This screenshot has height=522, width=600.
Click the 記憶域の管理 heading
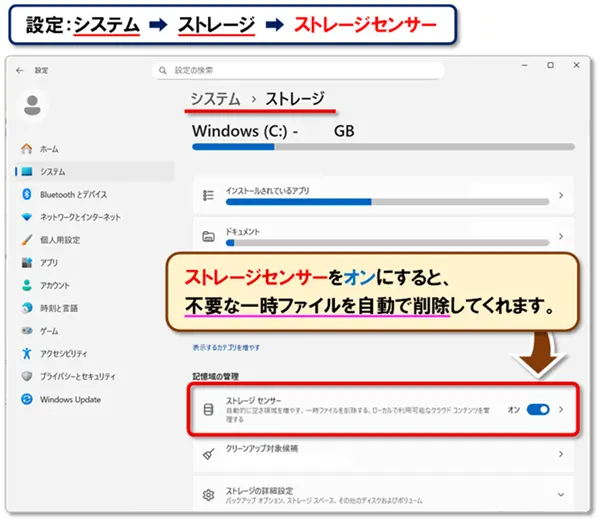click(215, 377)
